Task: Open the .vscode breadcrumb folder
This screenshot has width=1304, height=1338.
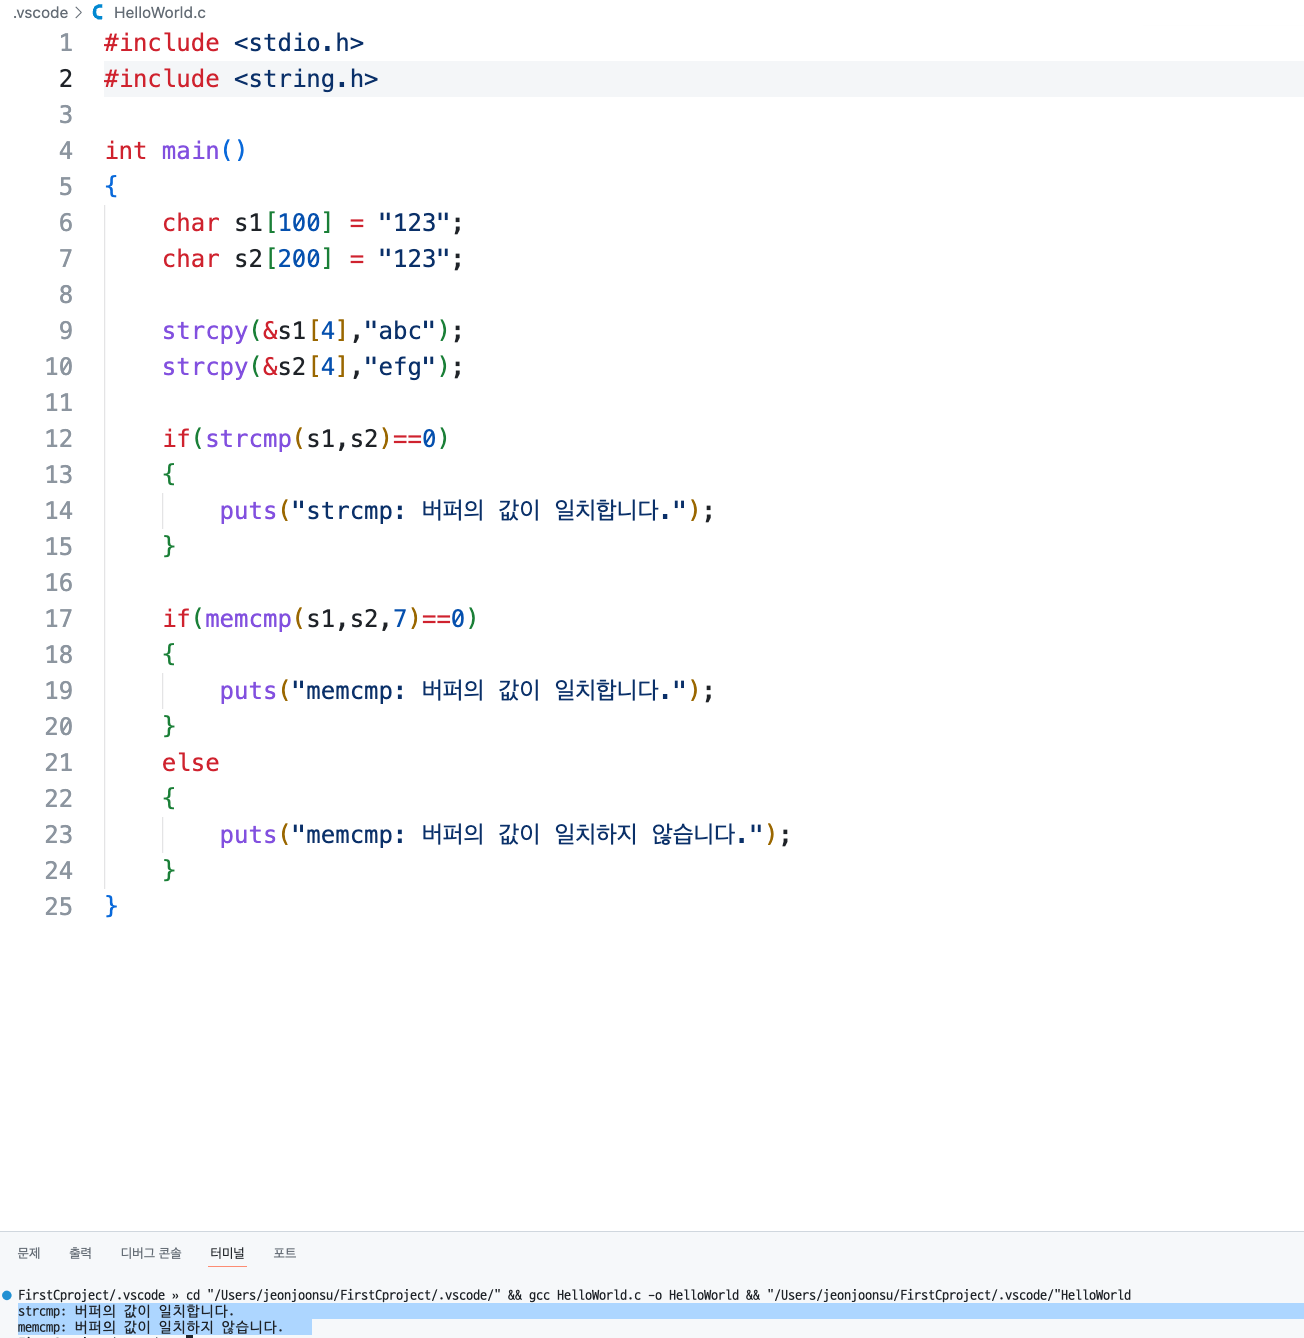Action: point(41,12)
